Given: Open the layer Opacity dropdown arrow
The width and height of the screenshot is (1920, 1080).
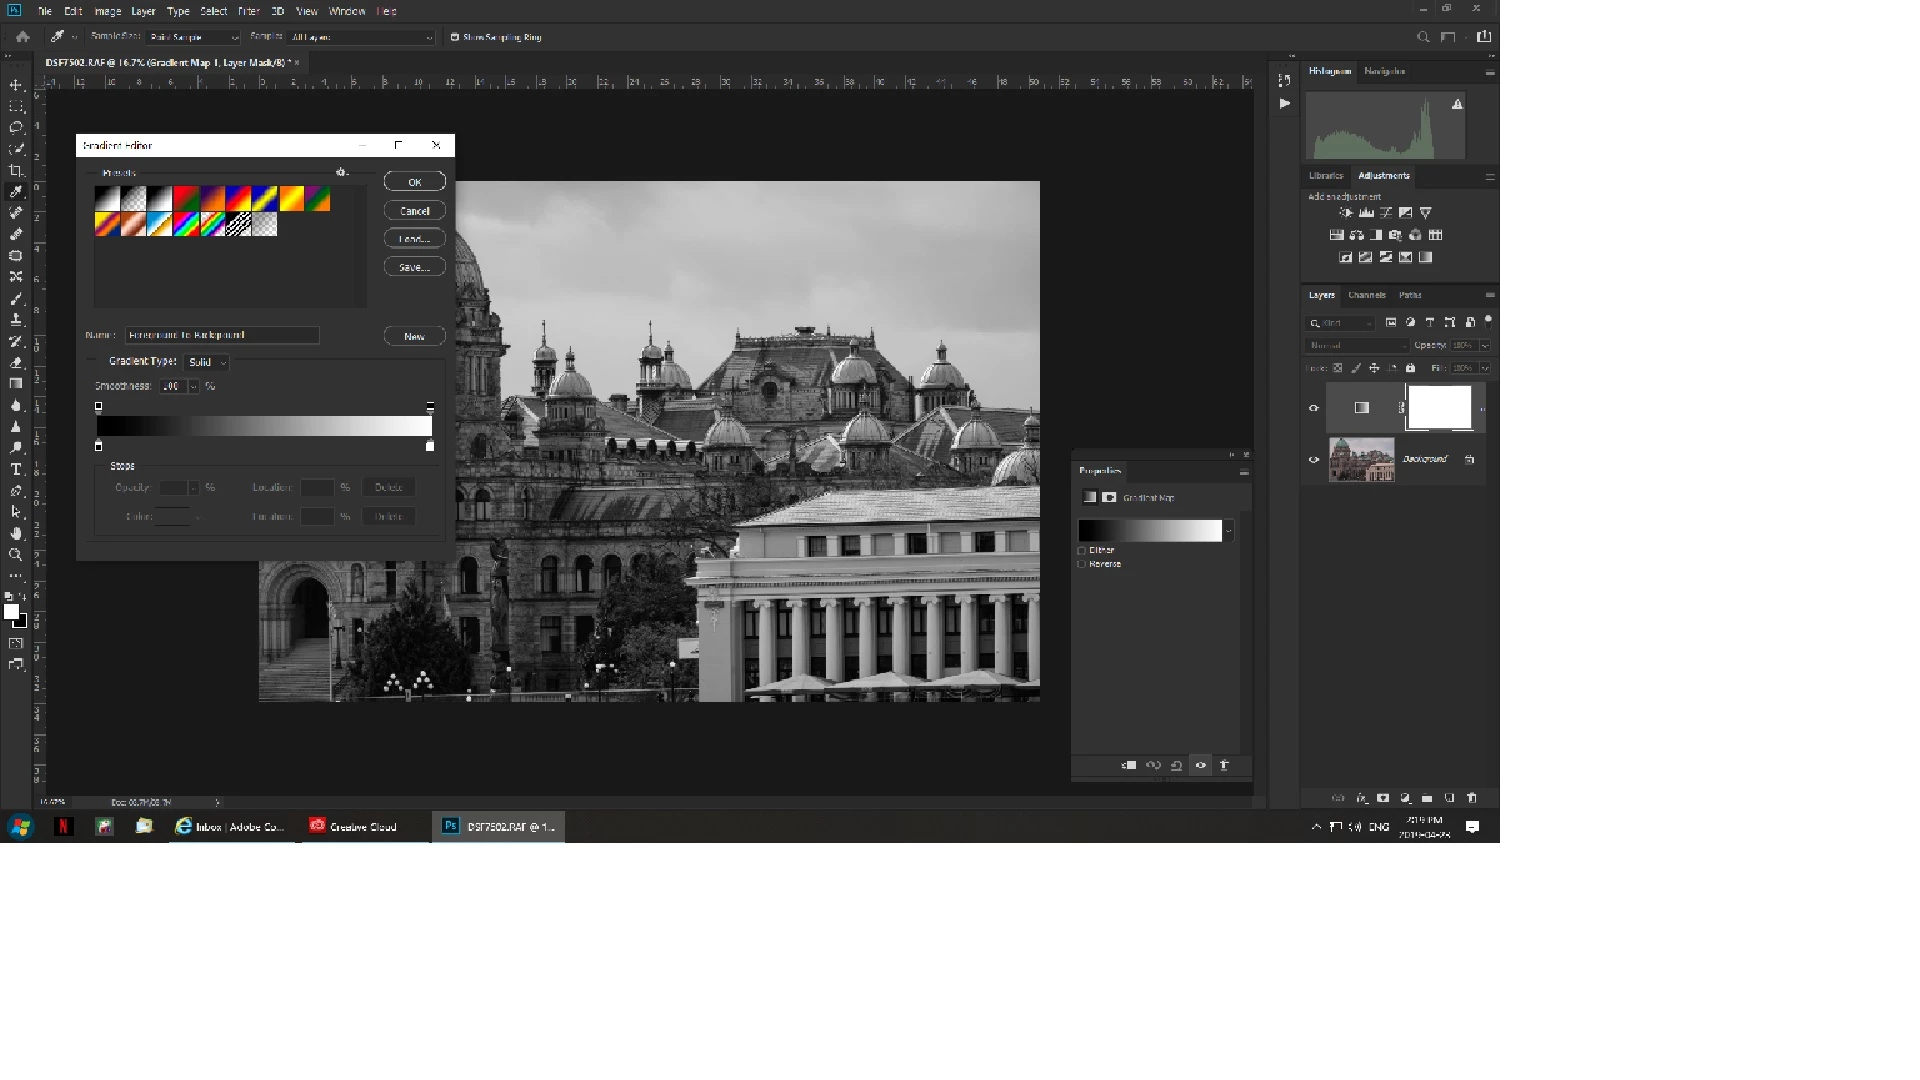Looking at the screenshot, I should [1485, 346].
